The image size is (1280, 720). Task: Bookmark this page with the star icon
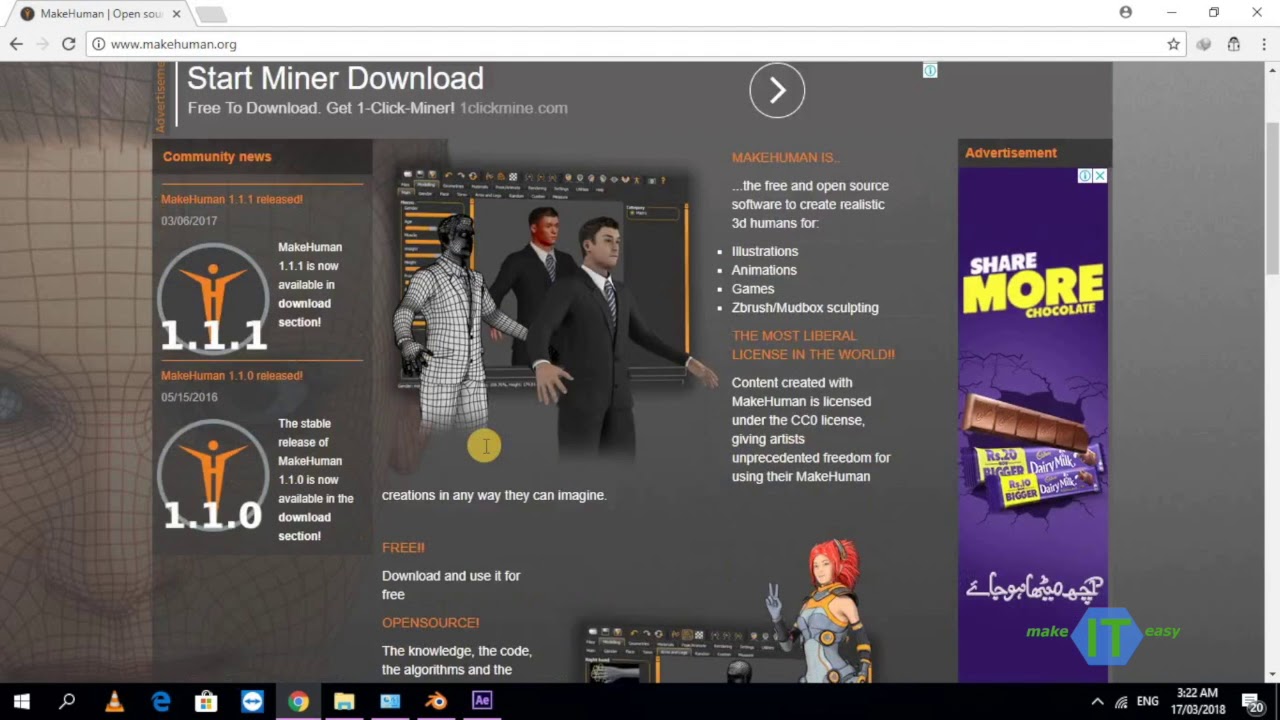[x=1173, y=44]
